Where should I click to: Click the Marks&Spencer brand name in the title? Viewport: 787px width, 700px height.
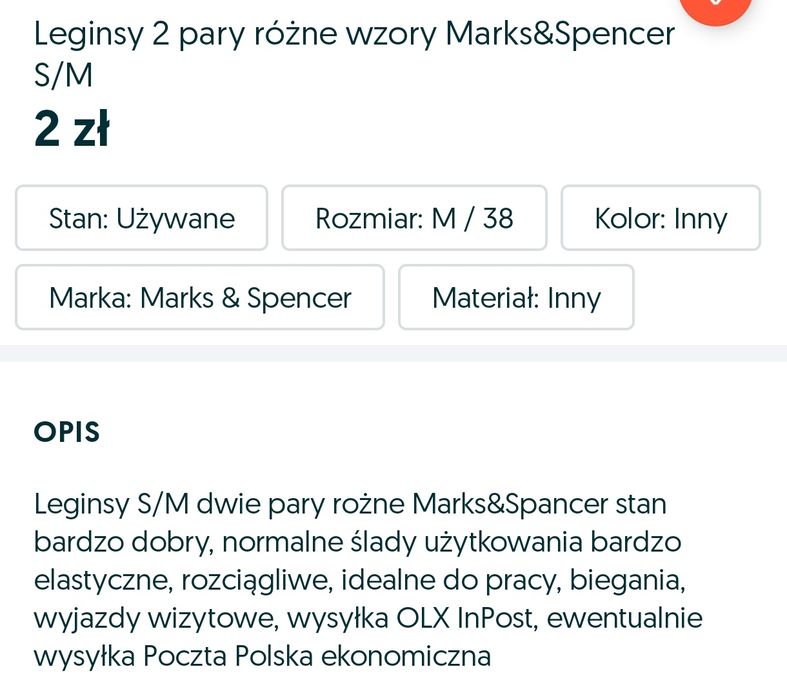[x=560, y=35]
